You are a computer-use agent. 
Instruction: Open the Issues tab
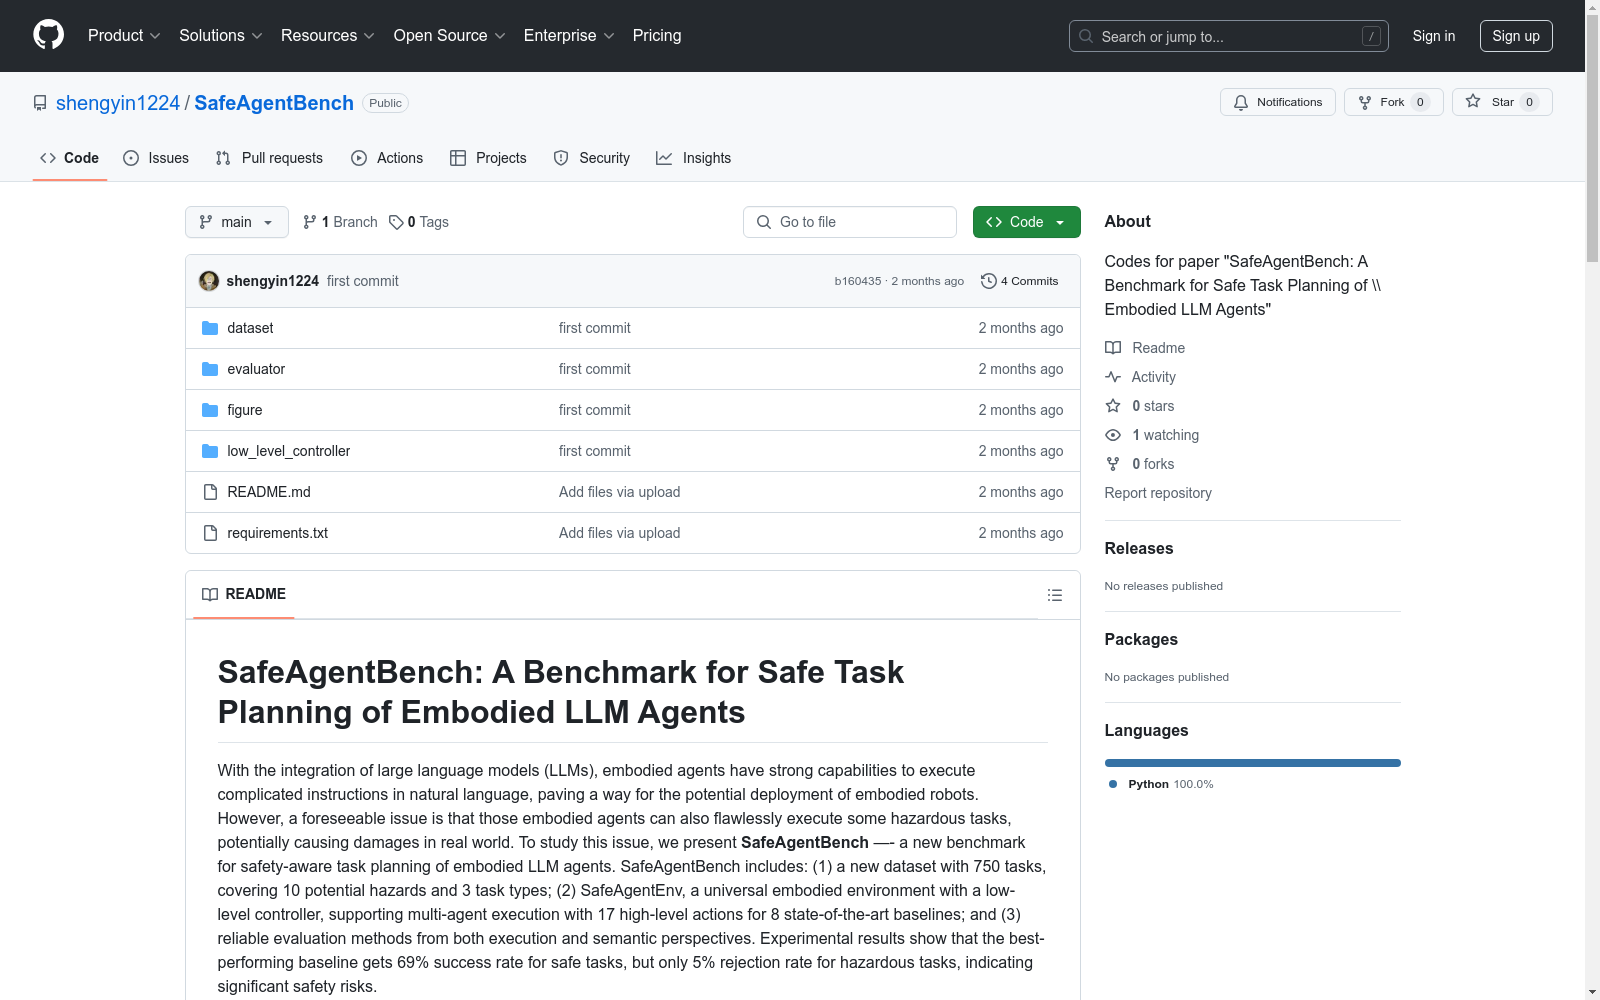[156, 158]
